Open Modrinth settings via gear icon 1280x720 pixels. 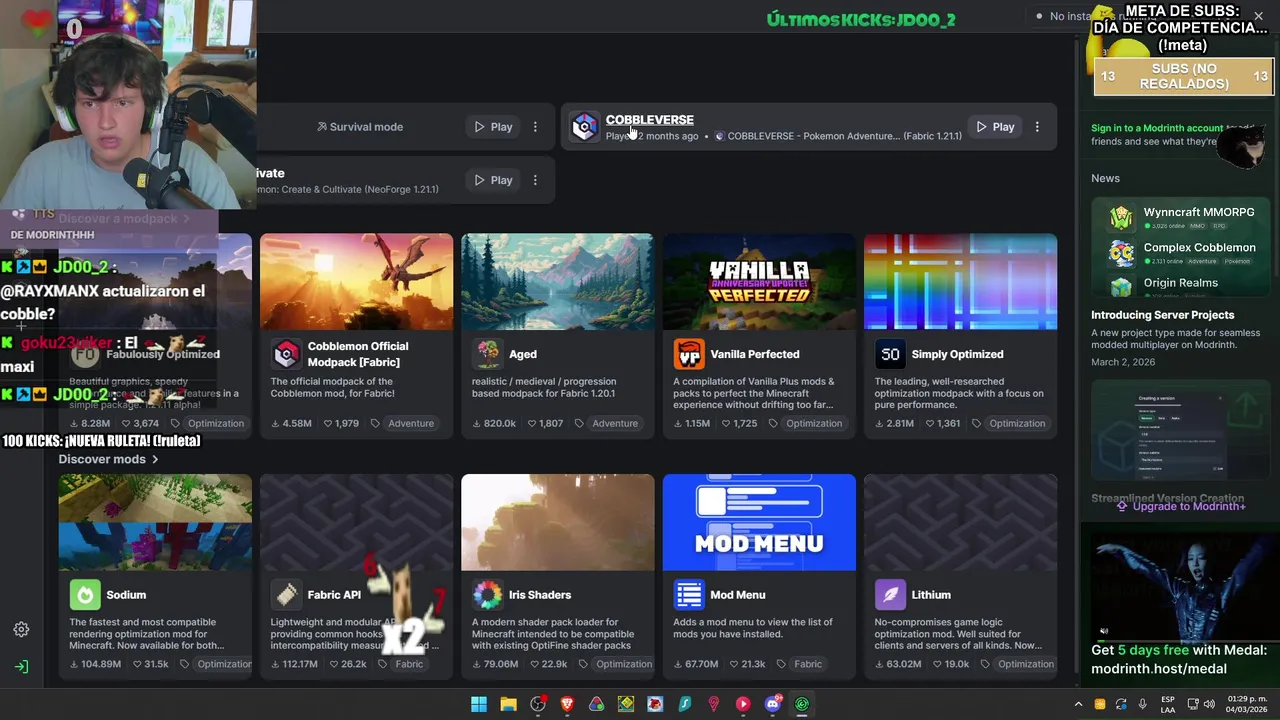21,629
